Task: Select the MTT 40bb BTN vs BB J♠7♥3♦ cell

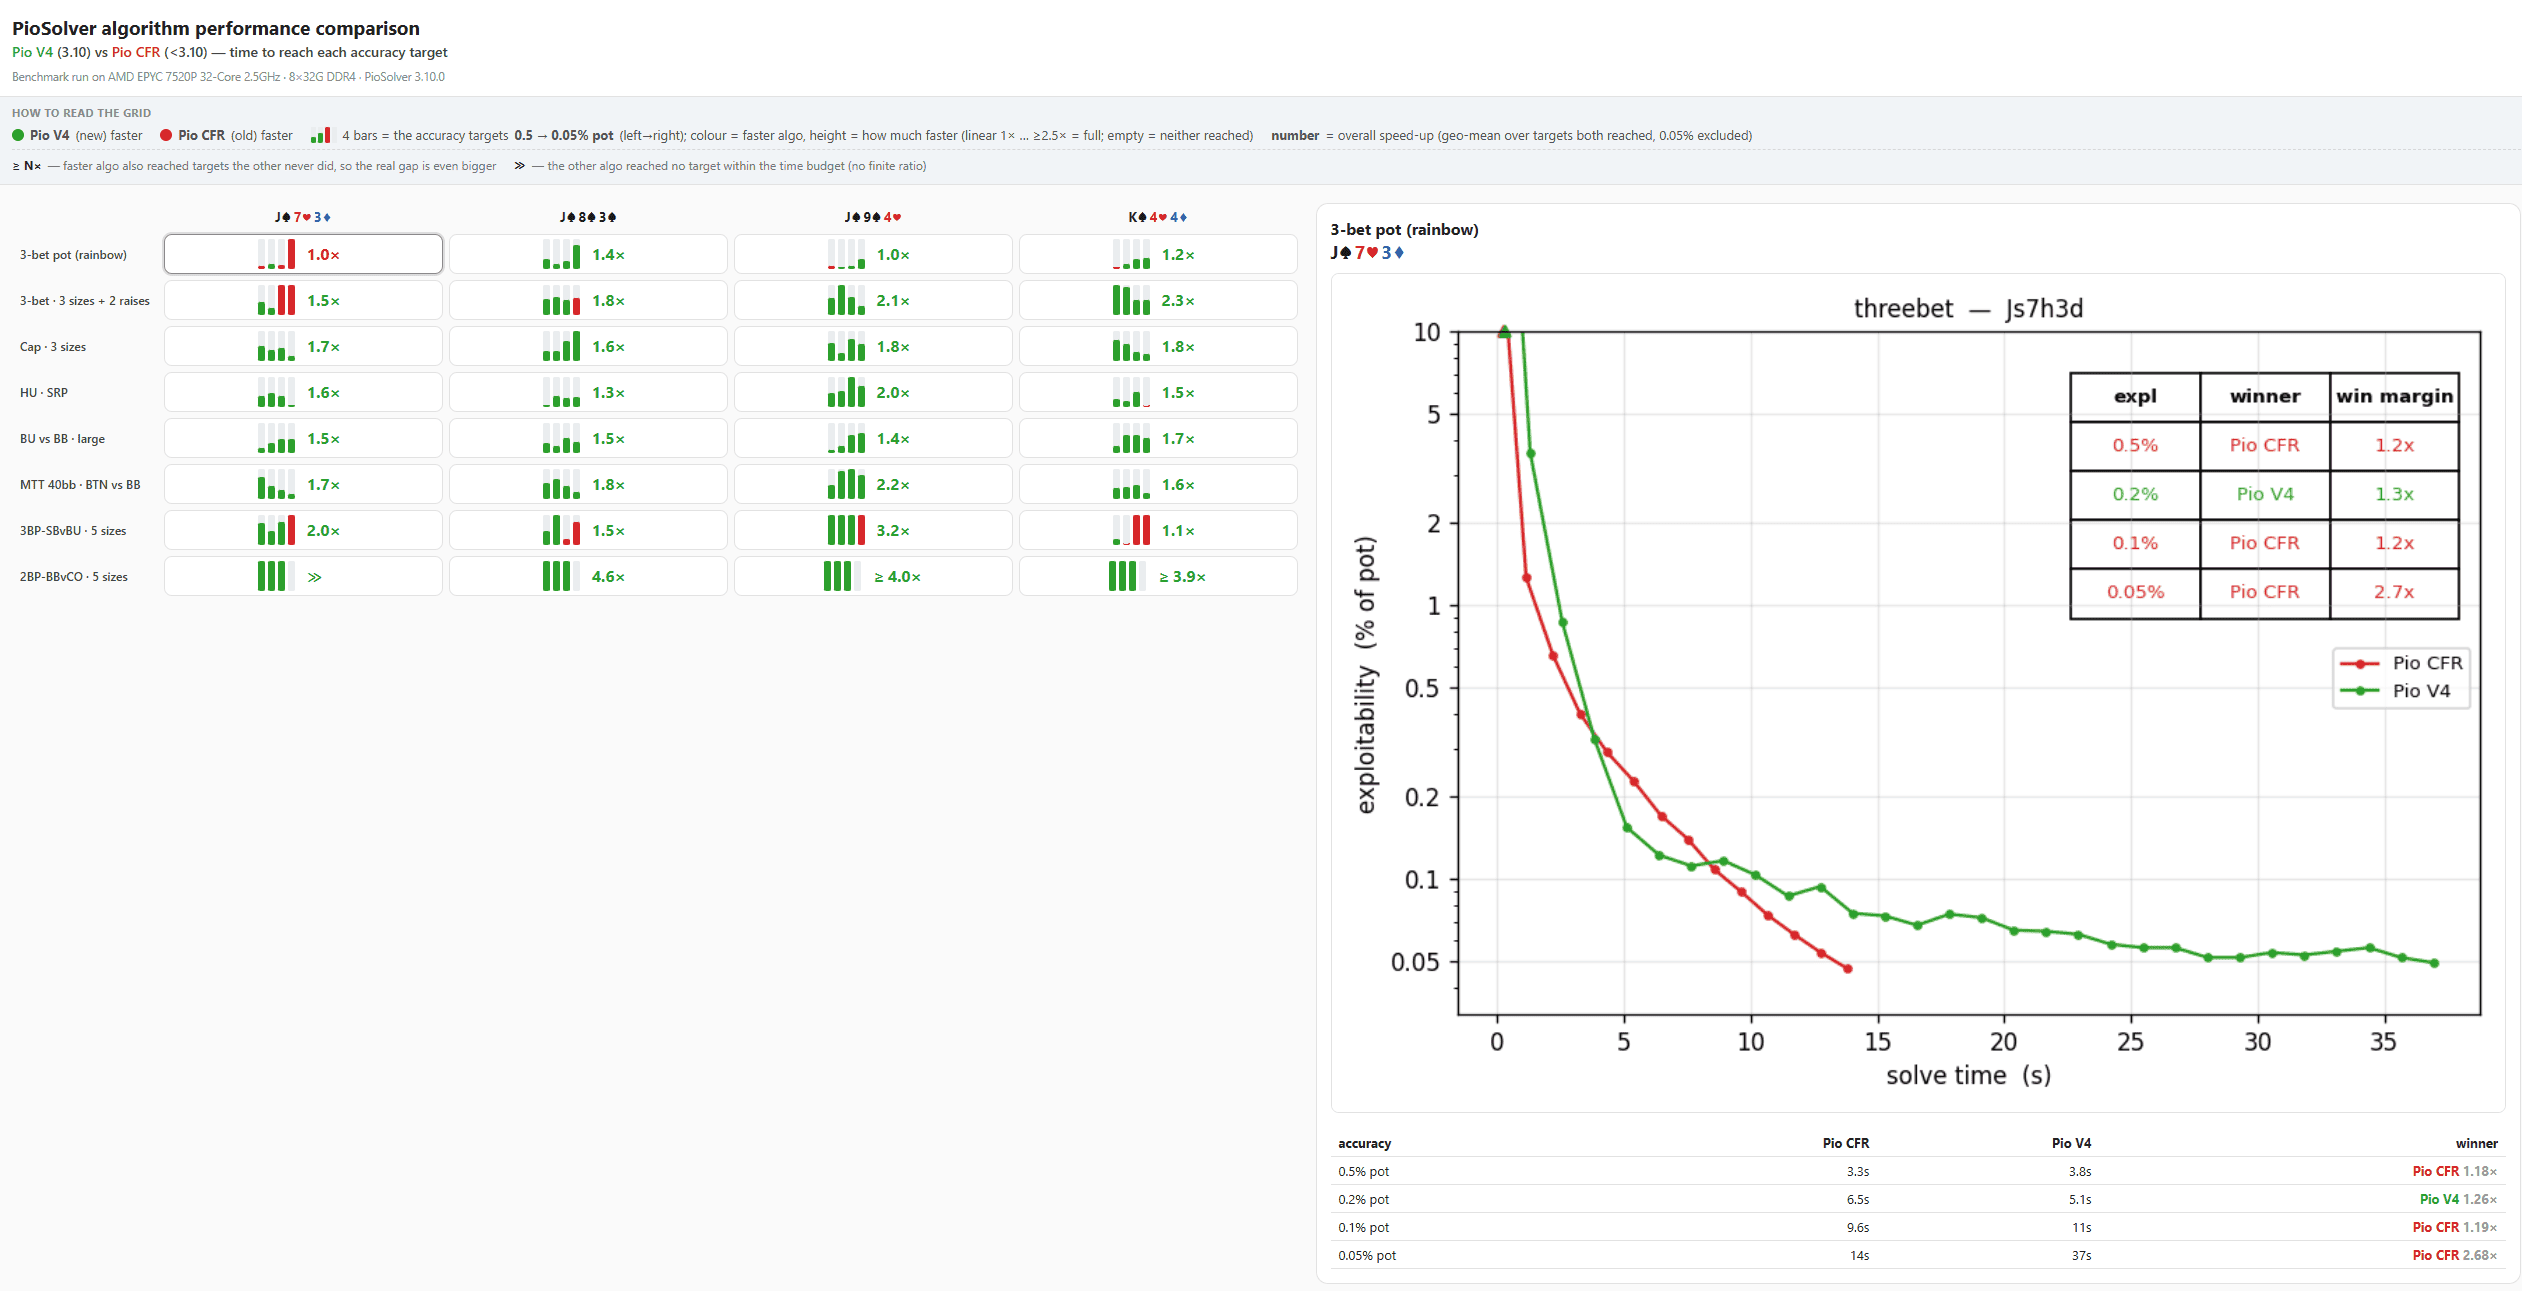Action: [x=303, y=484]
